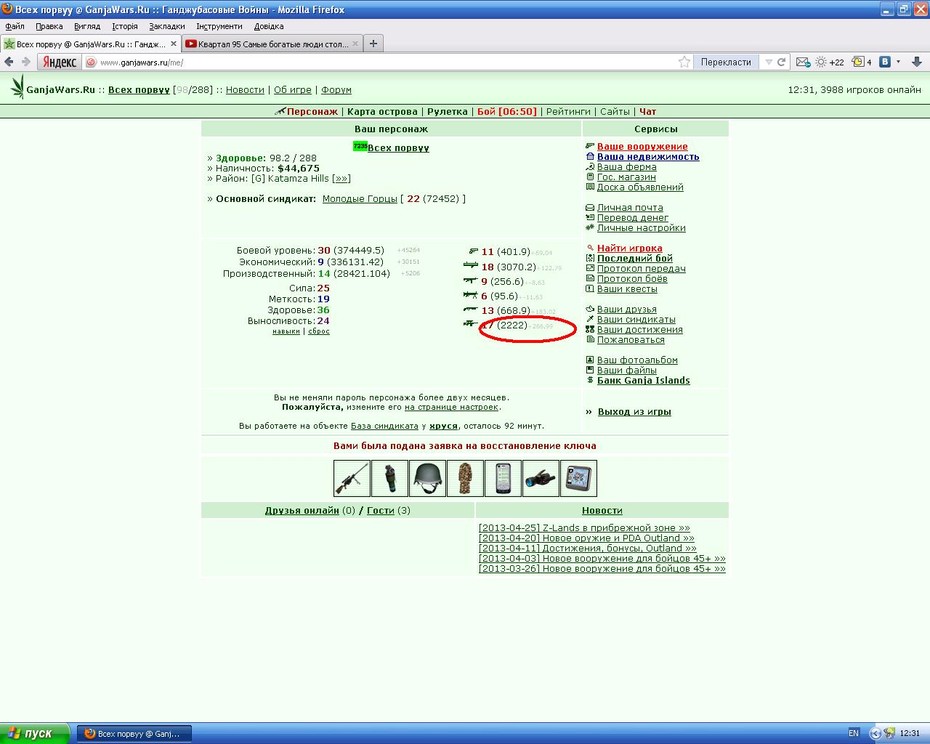Click the browser forward arrow
The width and height of the screenshot is (930, 744).
pyautogui.click(x=26, y=62)
